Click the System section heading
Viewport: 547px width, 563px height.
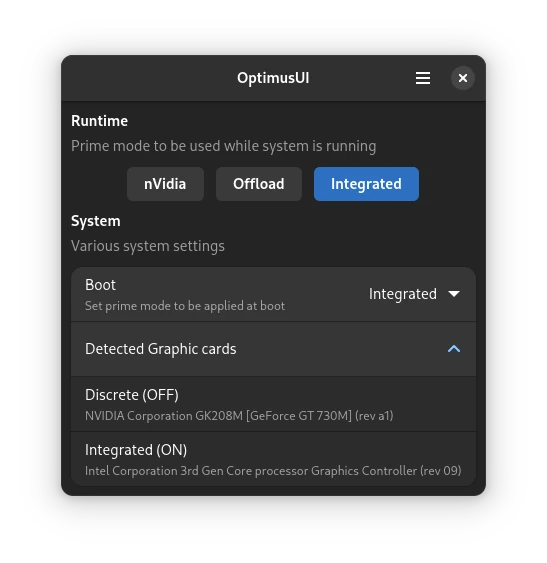pyautogui.click(x=96, y=221)
